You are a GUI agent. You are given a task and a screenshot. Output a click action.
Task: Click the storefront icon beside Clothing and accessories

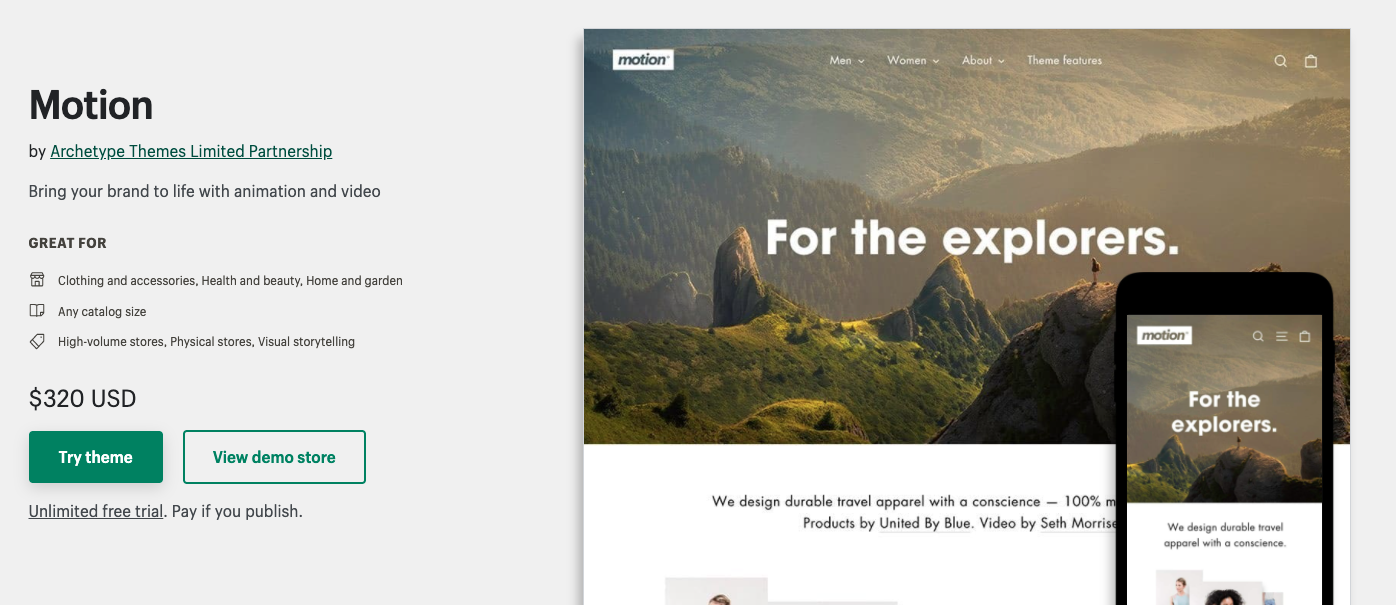[x=37, y=280]
